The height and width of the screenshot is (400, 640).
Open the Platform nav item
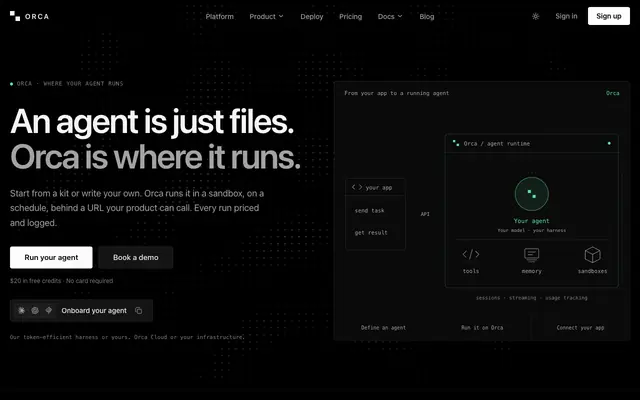point(220,16)
